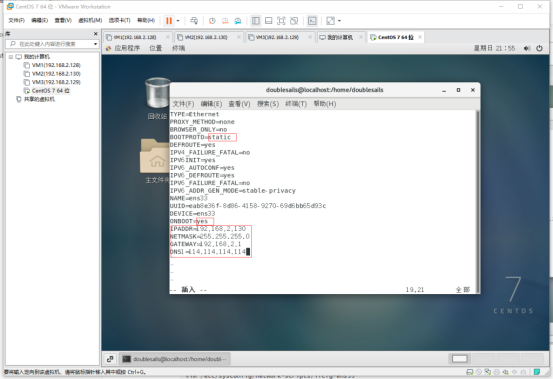Click the terminal vertical scrollbar
Screen dimensions: 553x379
(478, 202)
